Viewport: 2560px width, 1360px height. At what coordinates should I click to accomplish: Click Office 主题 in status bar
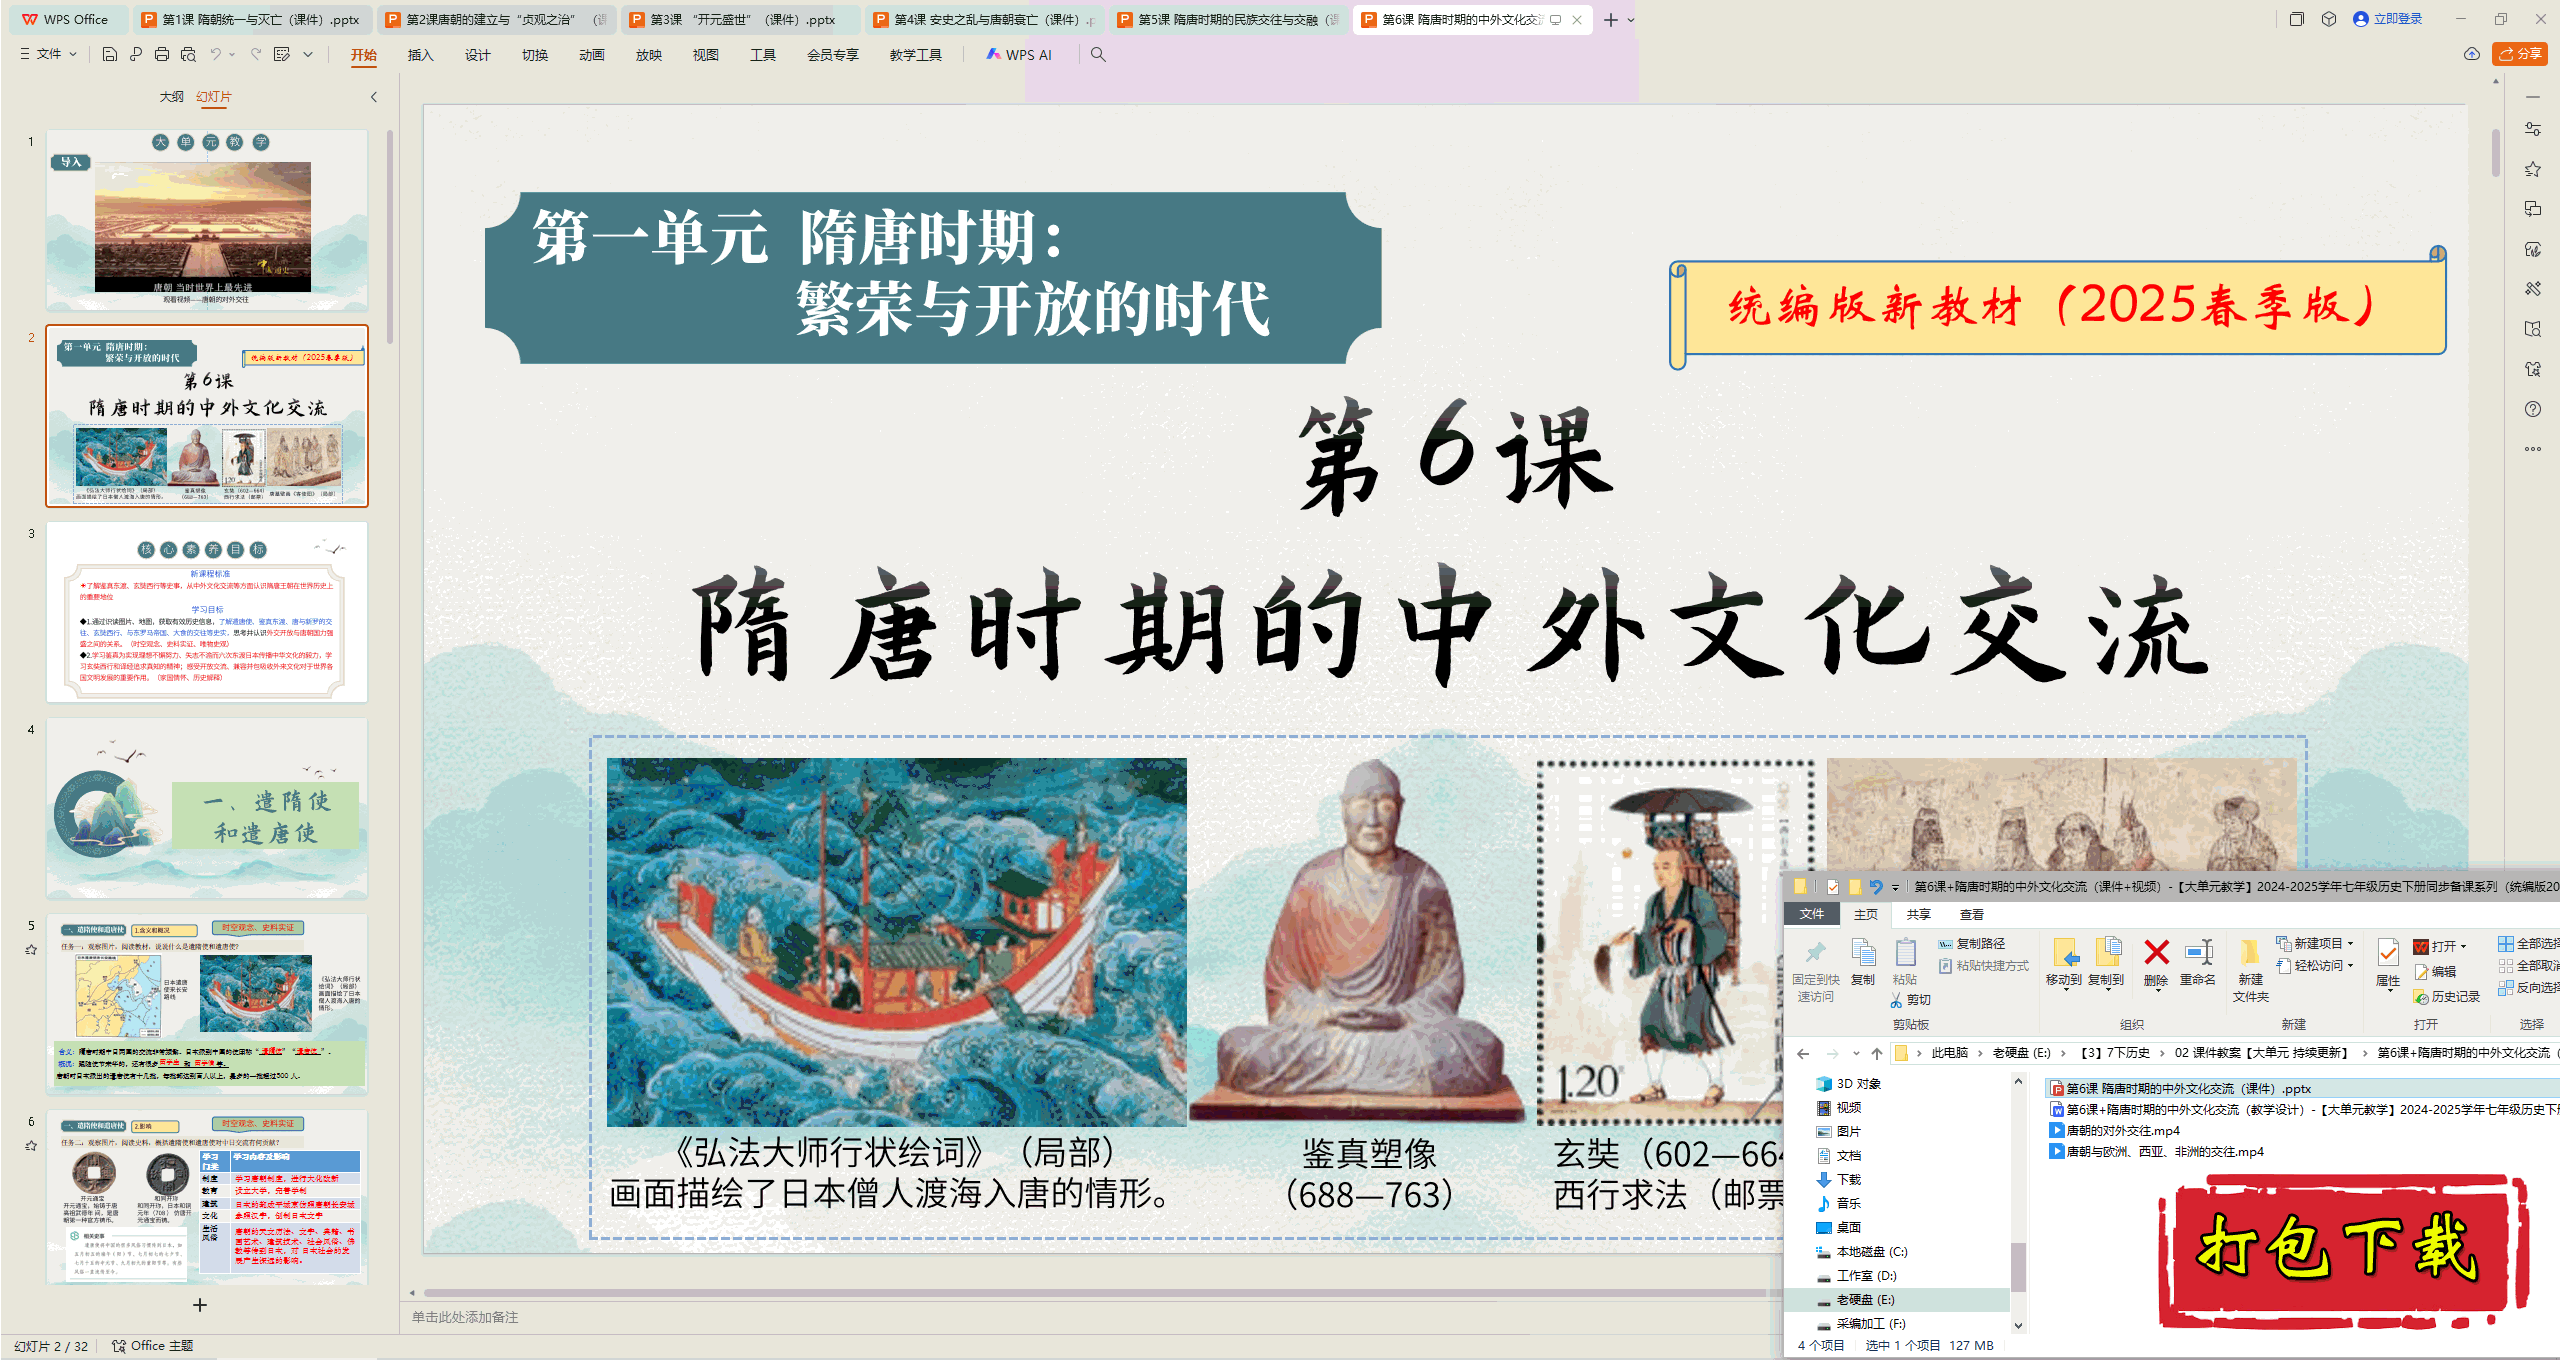[x=153, y=1346]
